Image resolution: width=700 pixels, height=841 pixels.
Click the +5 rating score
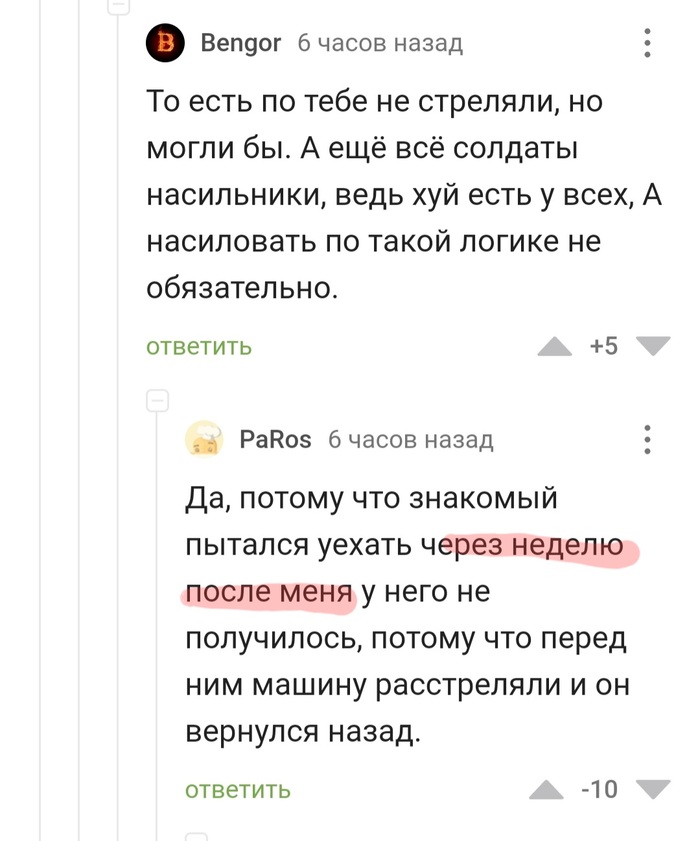point(604,346)
